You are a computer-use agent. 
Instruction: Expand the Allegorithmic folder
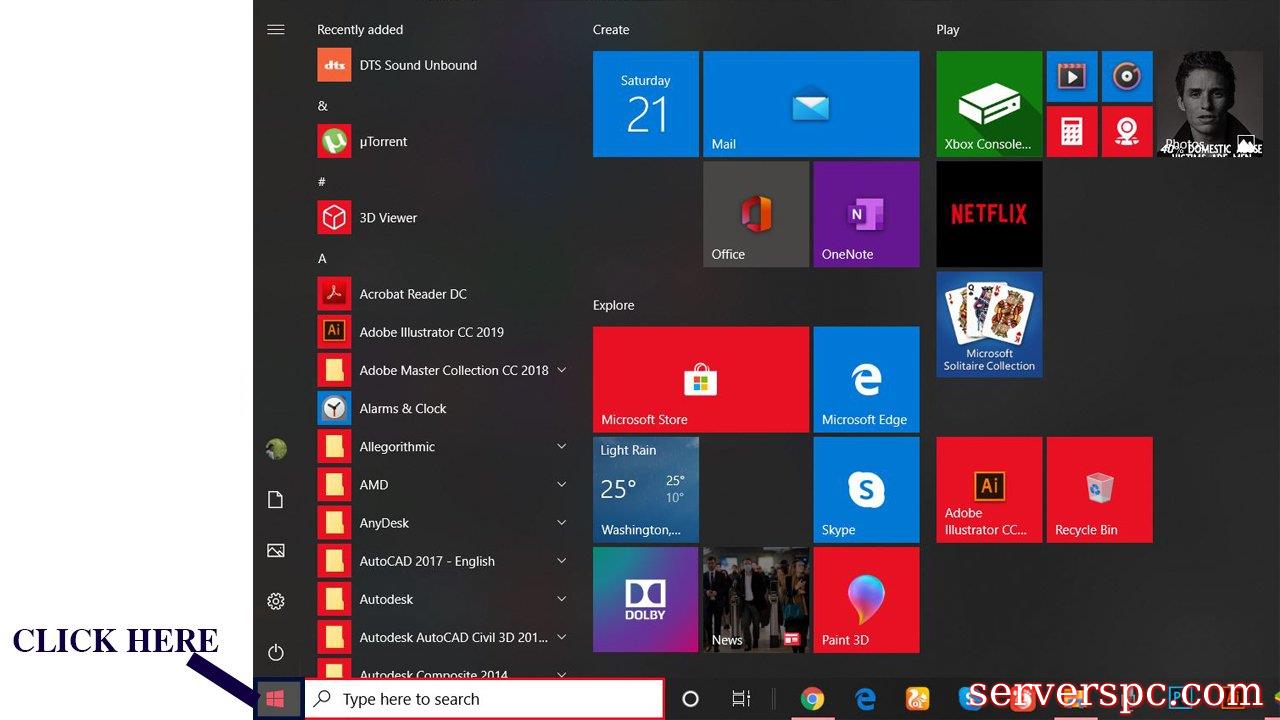click(561, 447)
